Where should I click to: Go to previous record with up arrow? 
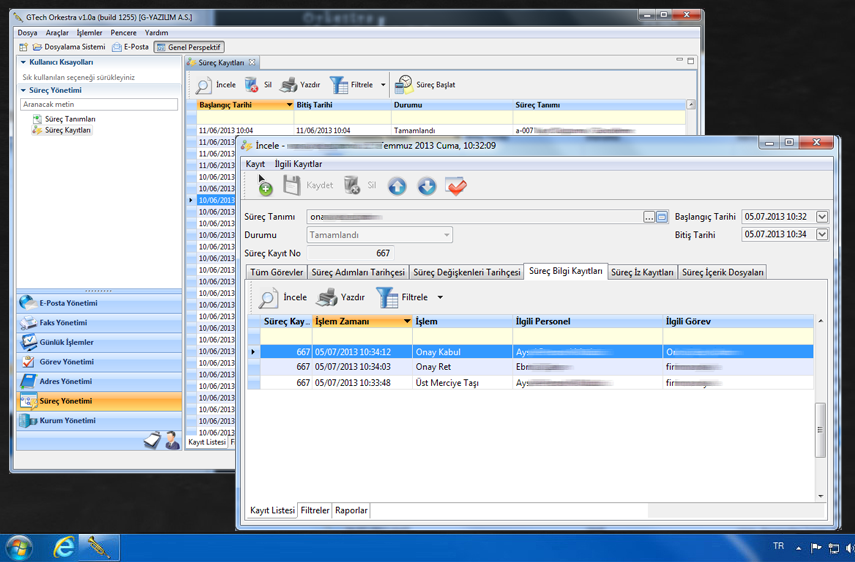[x=397, y=186]
